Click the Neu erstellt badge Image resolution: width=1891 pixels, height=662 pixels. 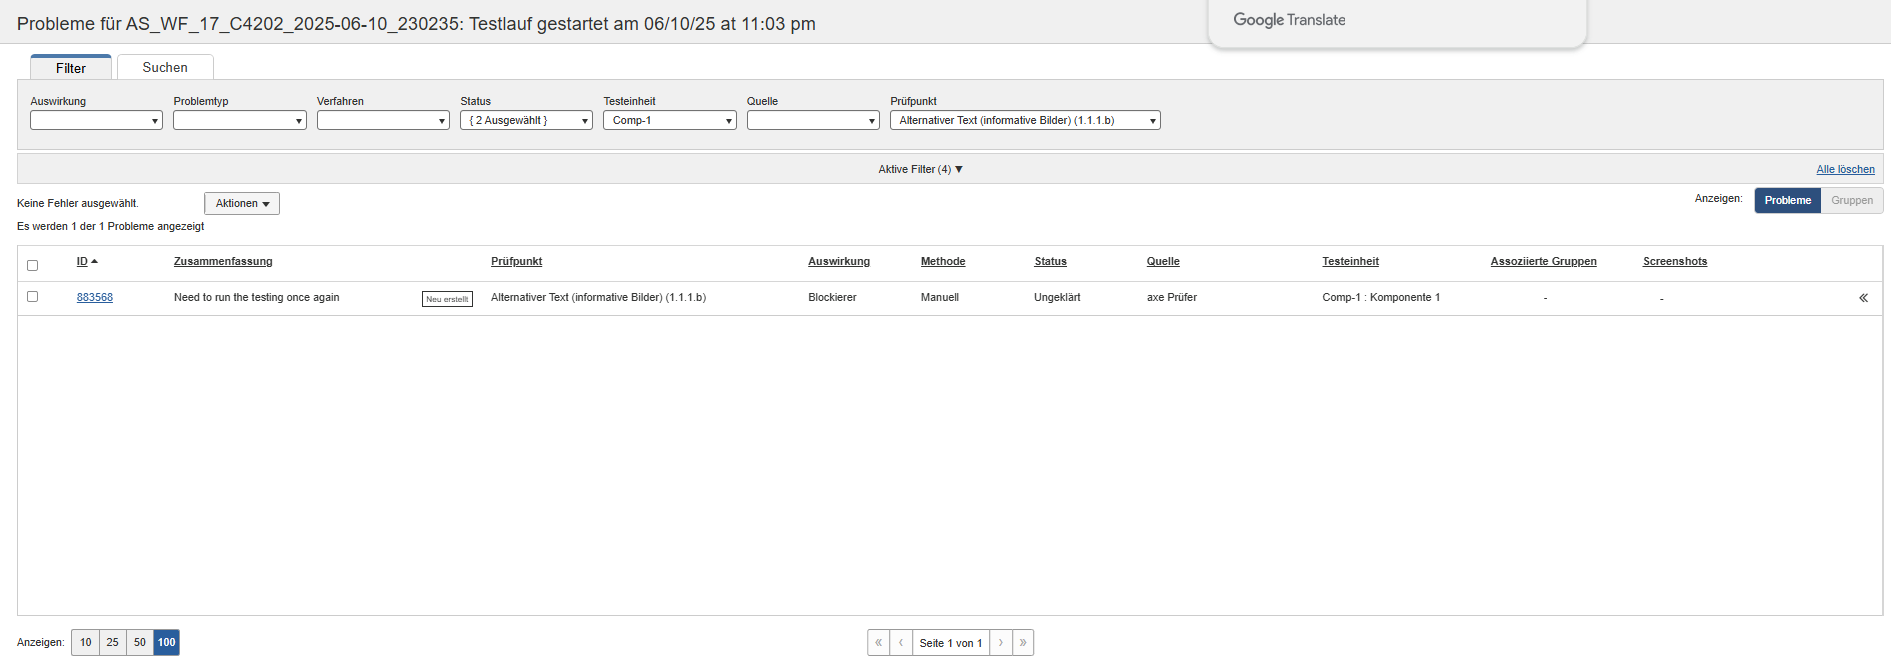click(x=447, y=299)
